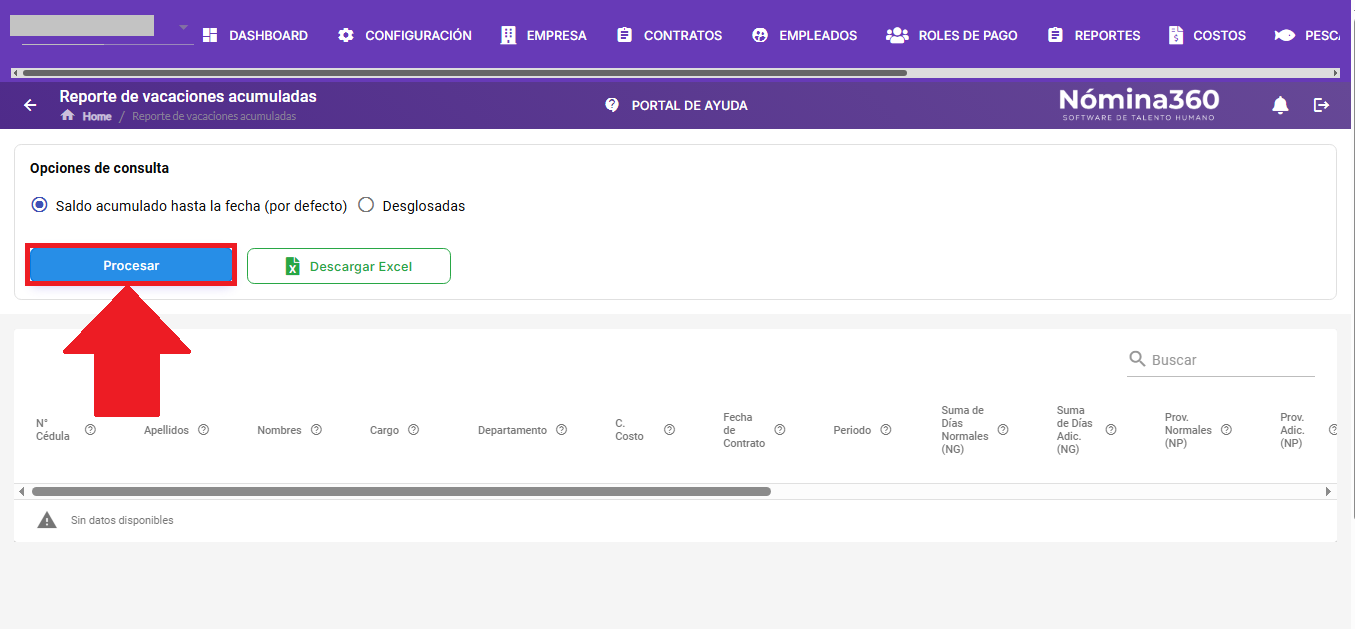Open the DASHBOARD menu item

(255, 35)
